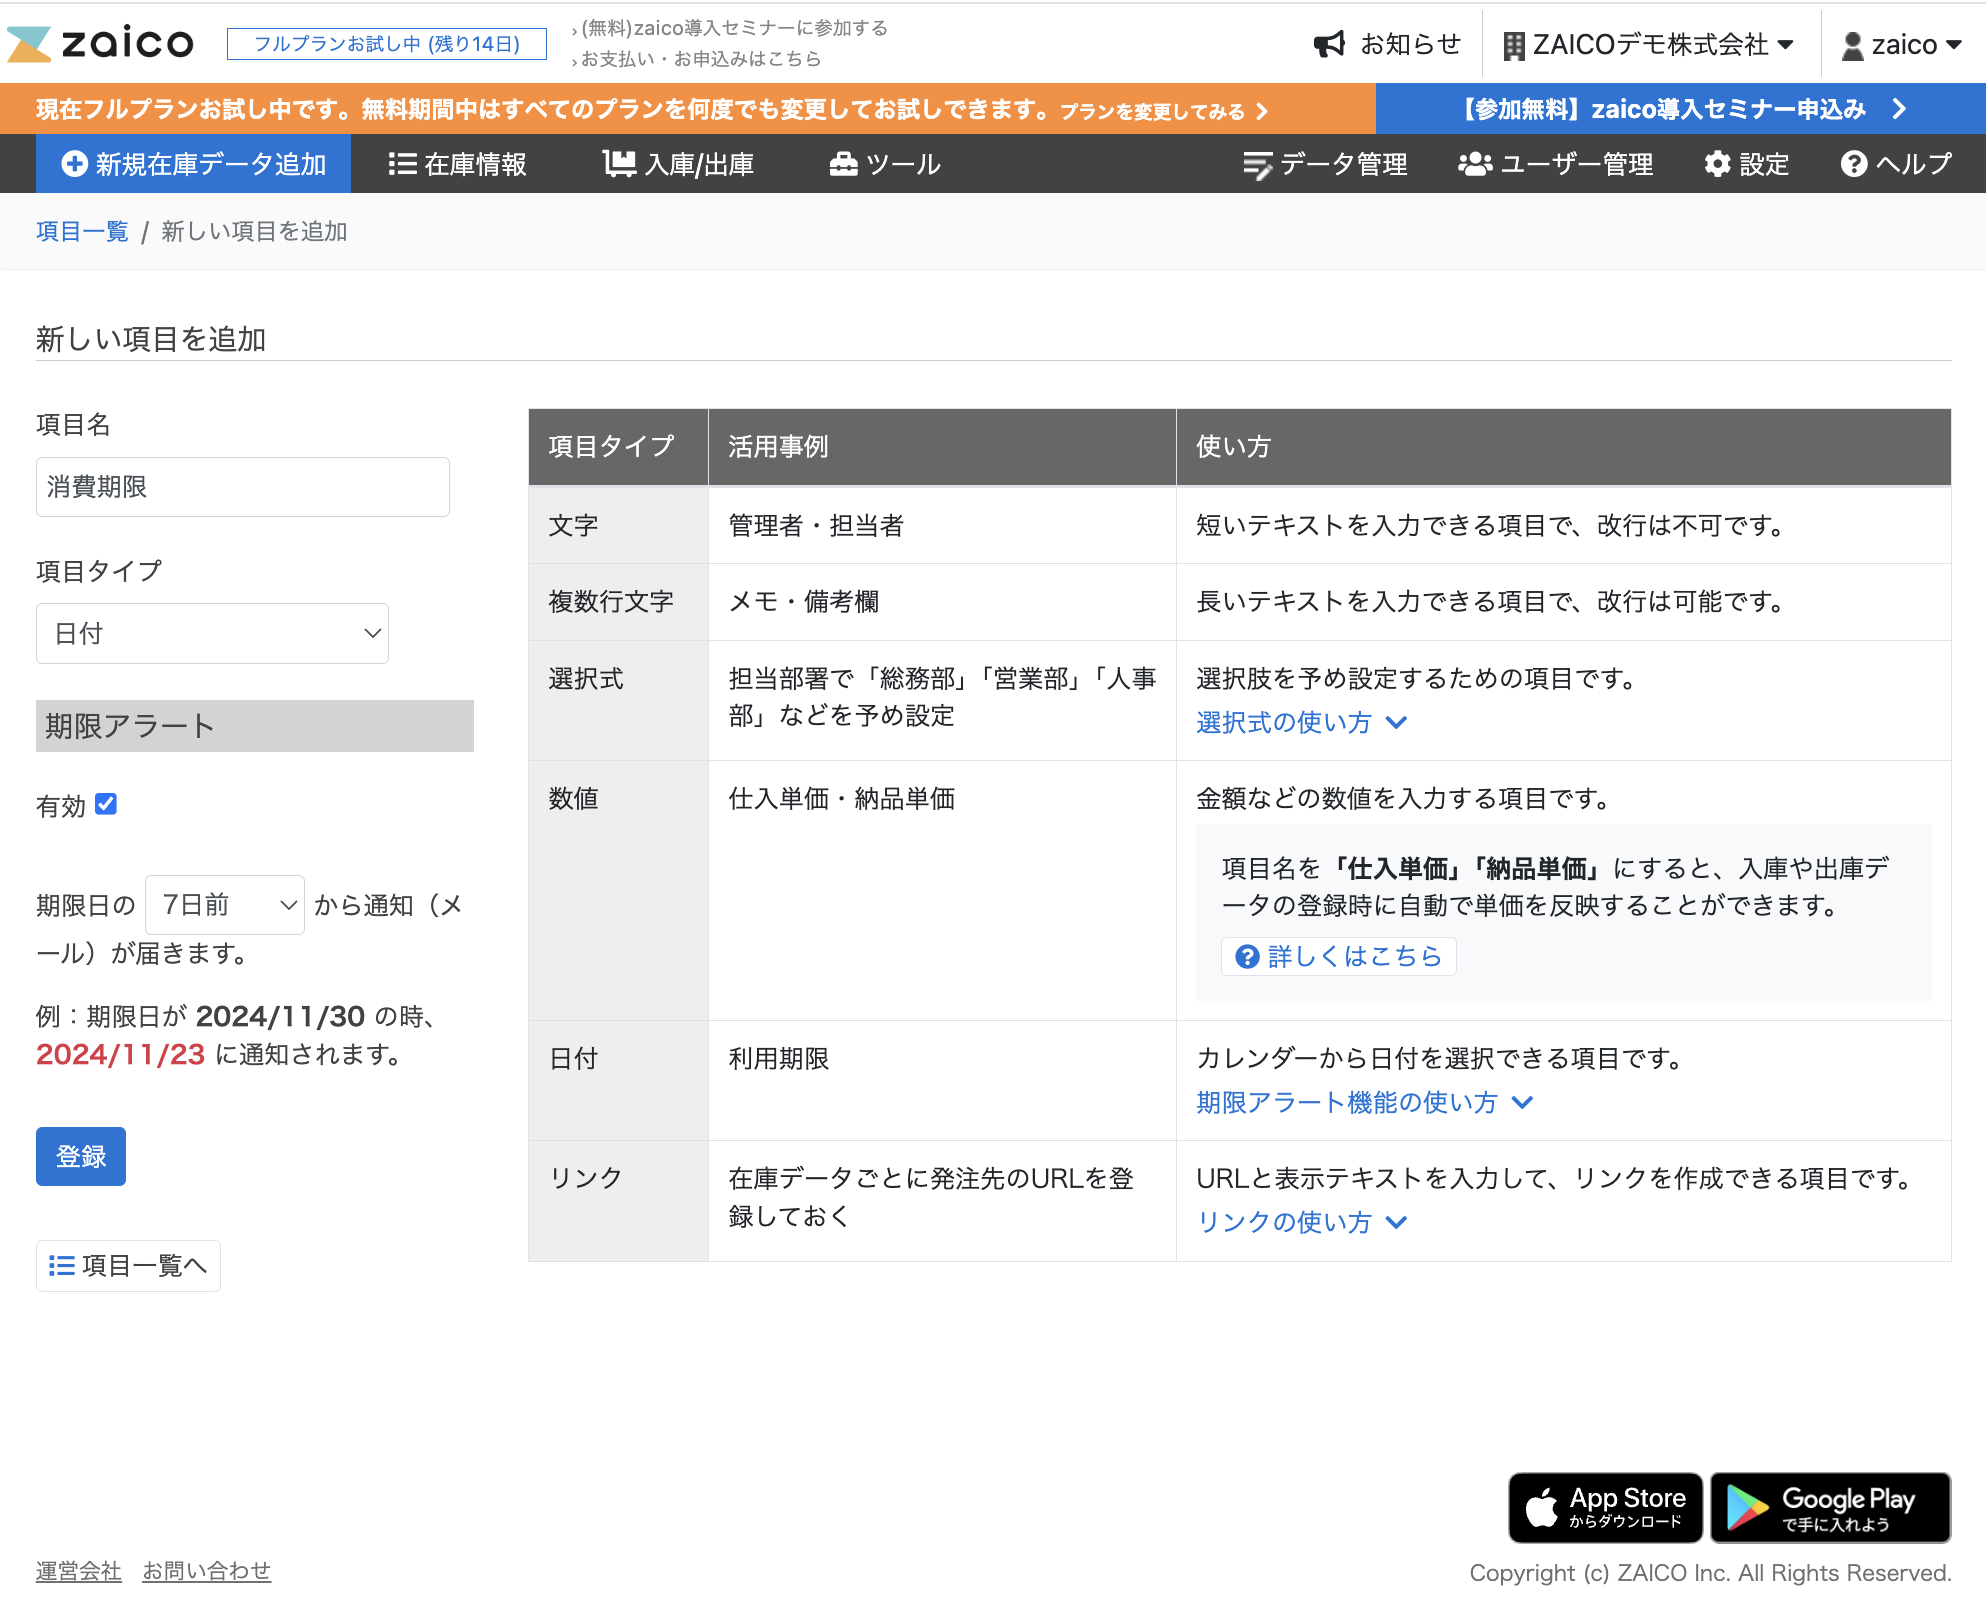Image resolution: width=1986 pixels, height=1612 pixels.
Task: Click the 複数行文字 type row cell
Action: 618,602
